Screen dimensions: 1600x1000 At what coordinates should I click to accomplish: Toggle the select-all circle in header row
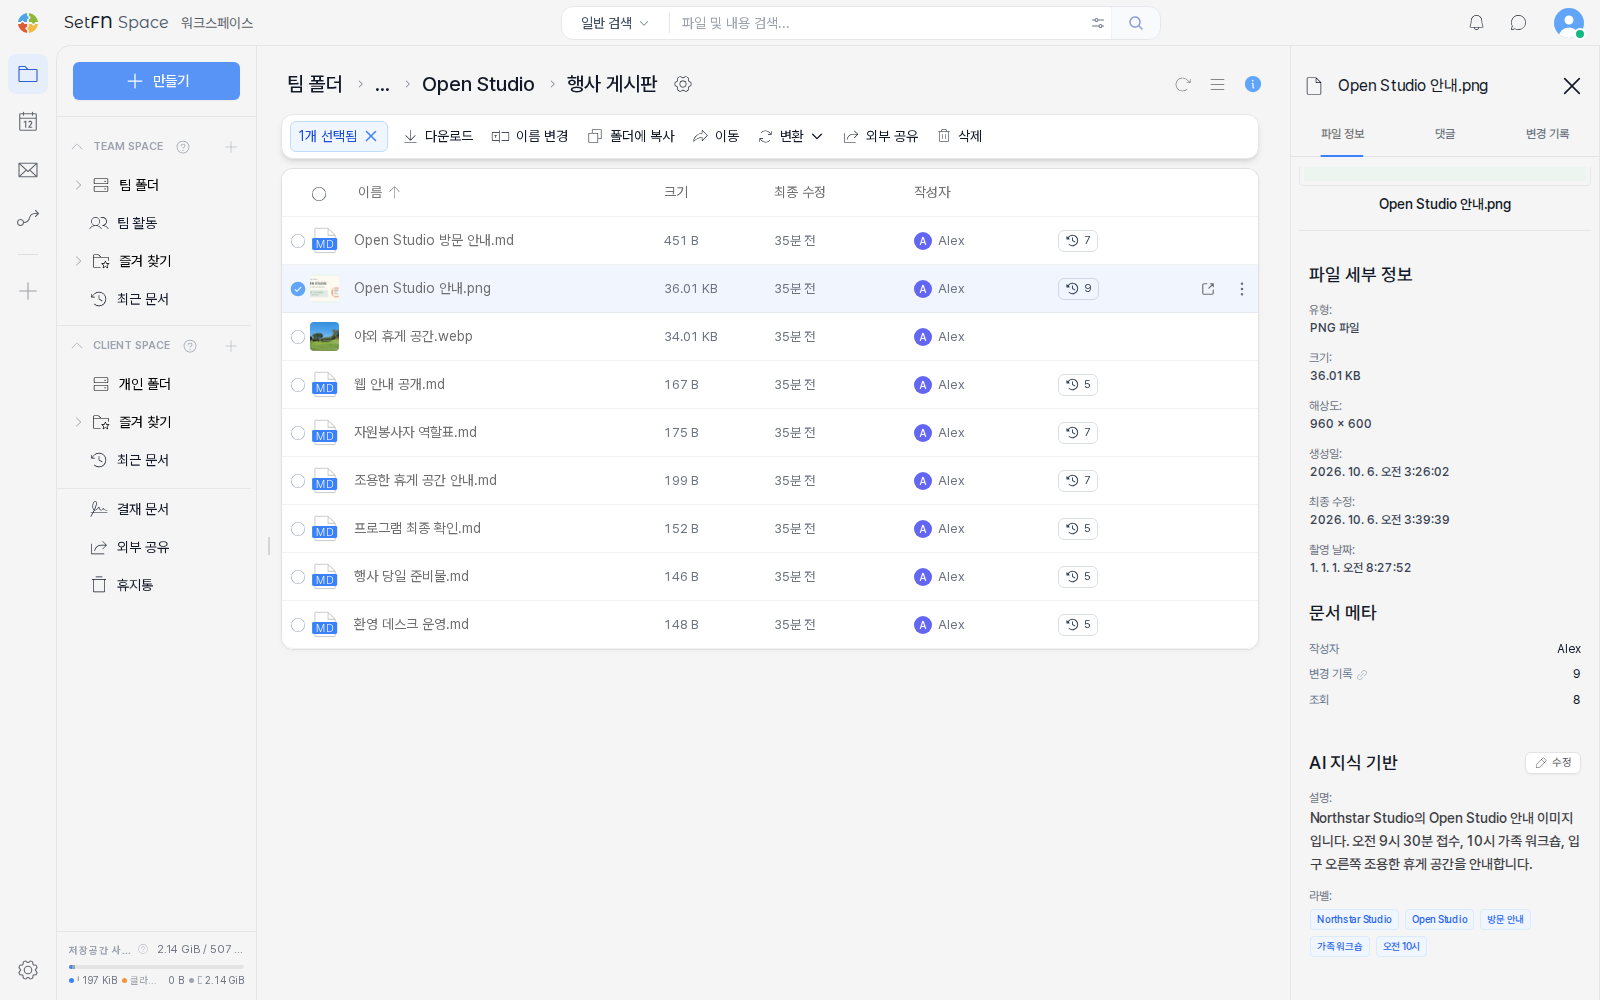click(319, 194)
